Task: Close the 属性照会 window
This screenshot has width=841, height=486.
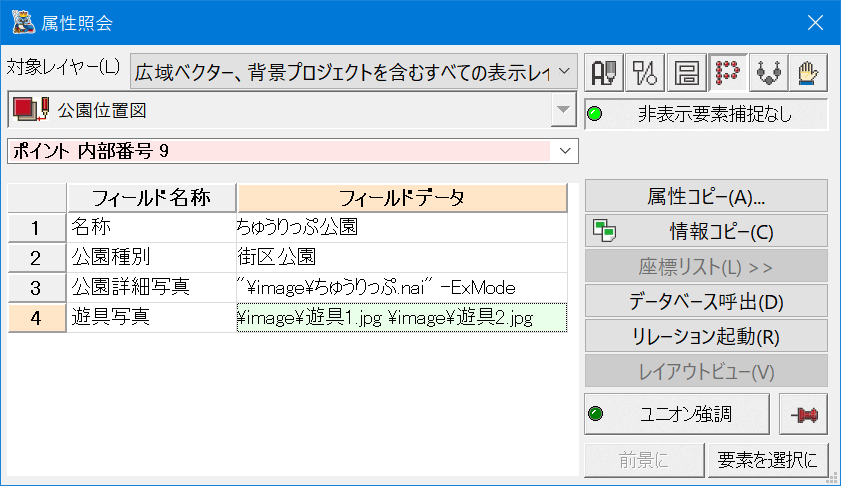Action: pyautogui.click(x=815, y=23)
